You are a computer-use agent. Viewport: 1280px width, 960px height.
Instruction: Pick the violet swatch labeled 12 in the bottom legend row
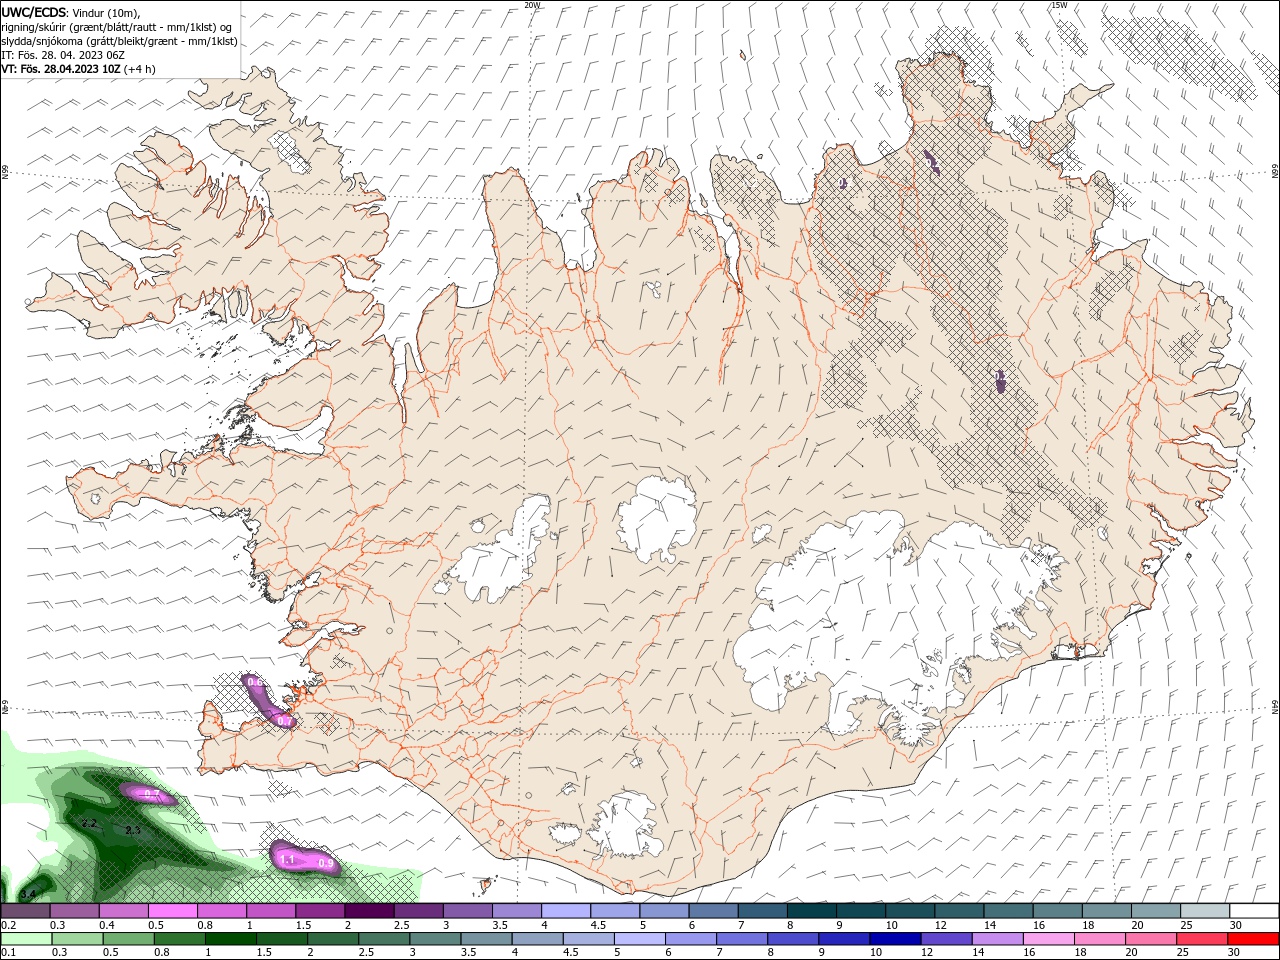(944, 939)
